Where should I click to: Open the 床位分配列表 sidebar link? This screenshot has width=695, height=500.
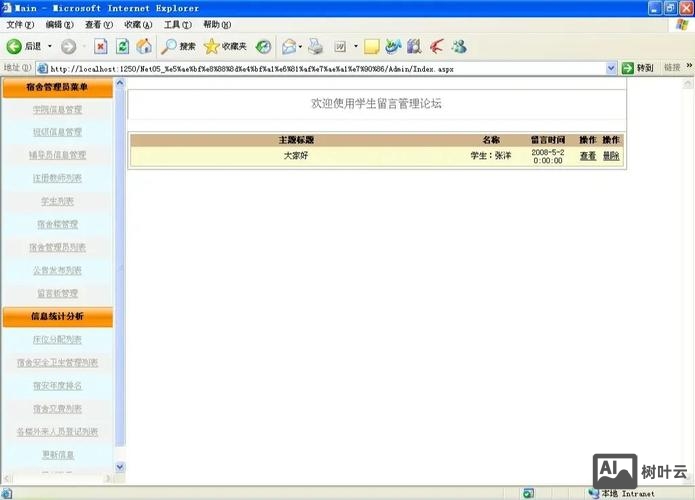pyautogui.click(x=57, y=340)
